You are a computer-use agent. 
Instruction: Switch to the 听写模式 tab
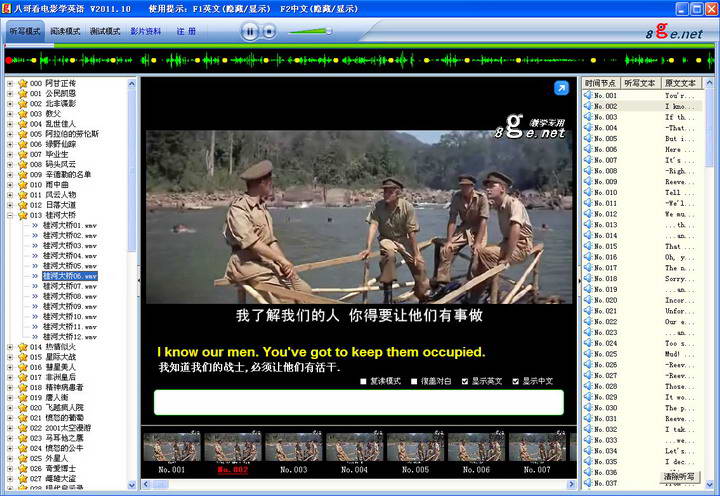point(25,31)
